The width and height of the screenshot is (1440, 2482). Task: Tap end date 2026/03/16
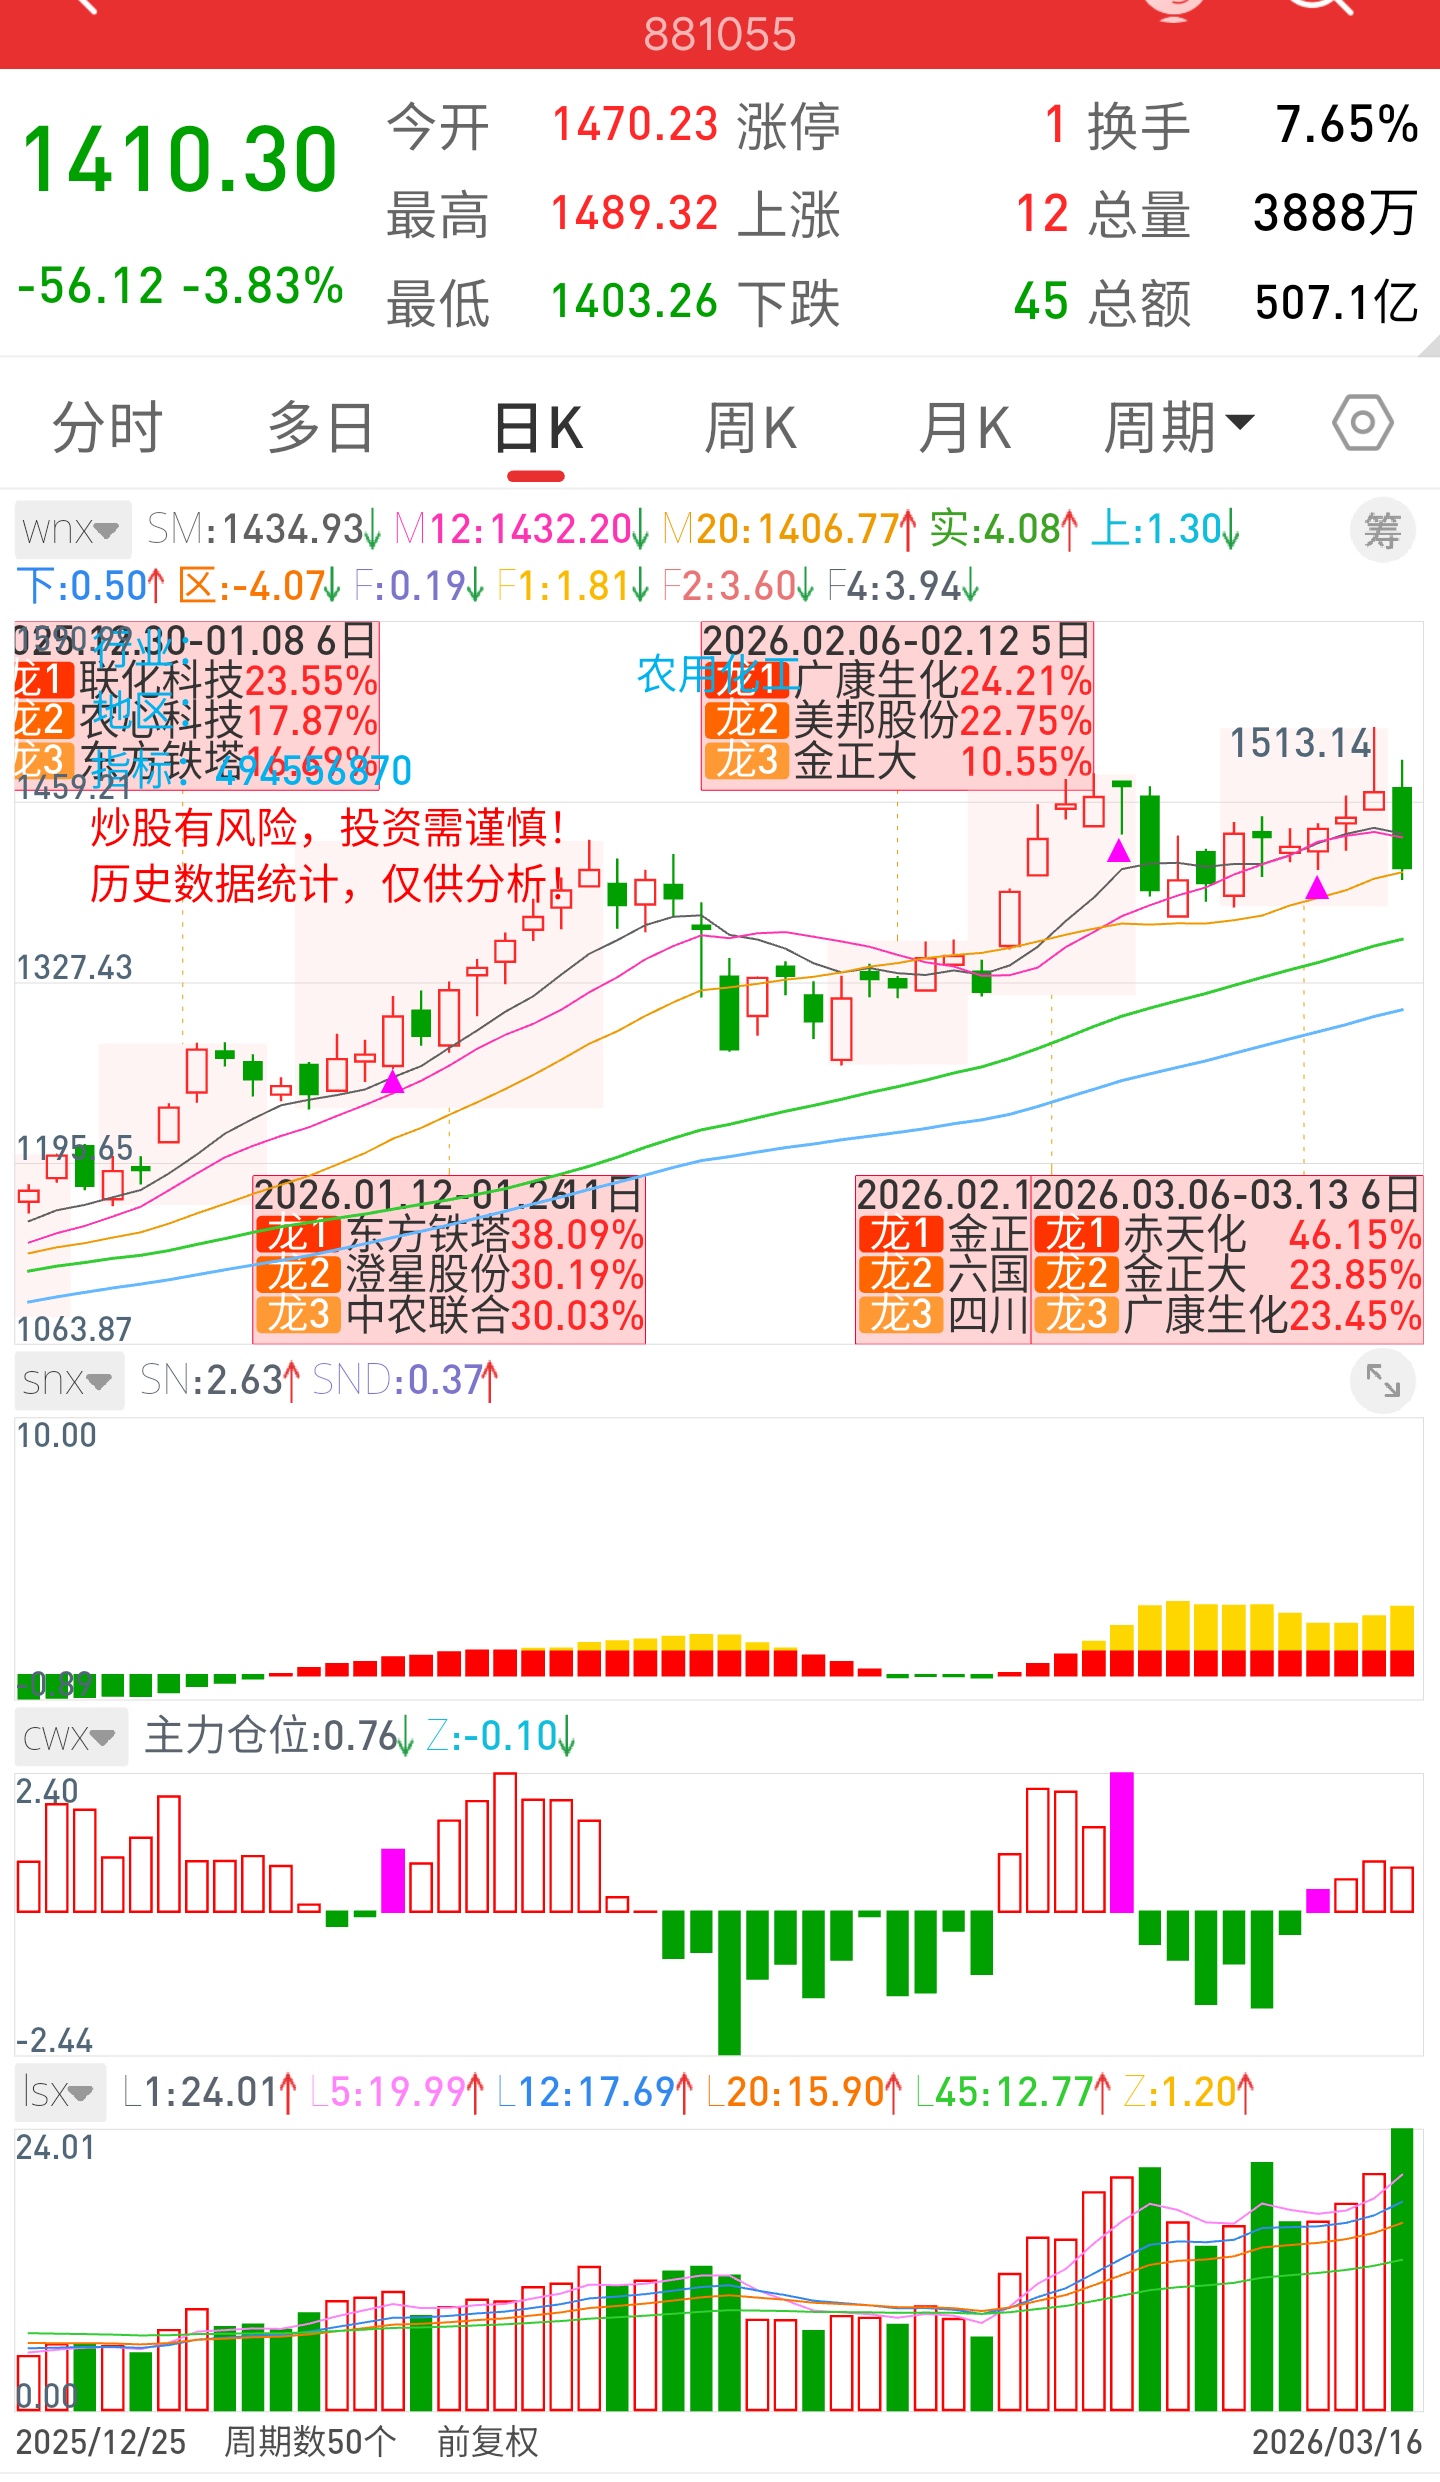coord(1337,2442)
